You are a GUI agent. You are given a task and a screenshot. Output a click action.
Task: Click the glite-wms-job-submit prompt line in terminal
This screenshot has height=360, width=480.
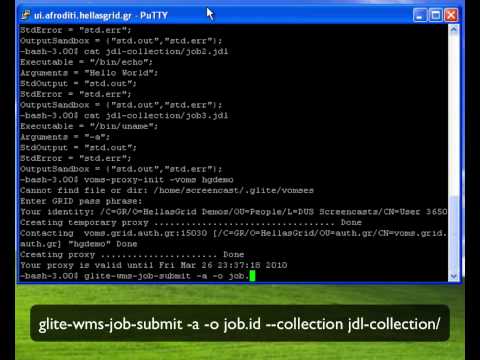138,276
